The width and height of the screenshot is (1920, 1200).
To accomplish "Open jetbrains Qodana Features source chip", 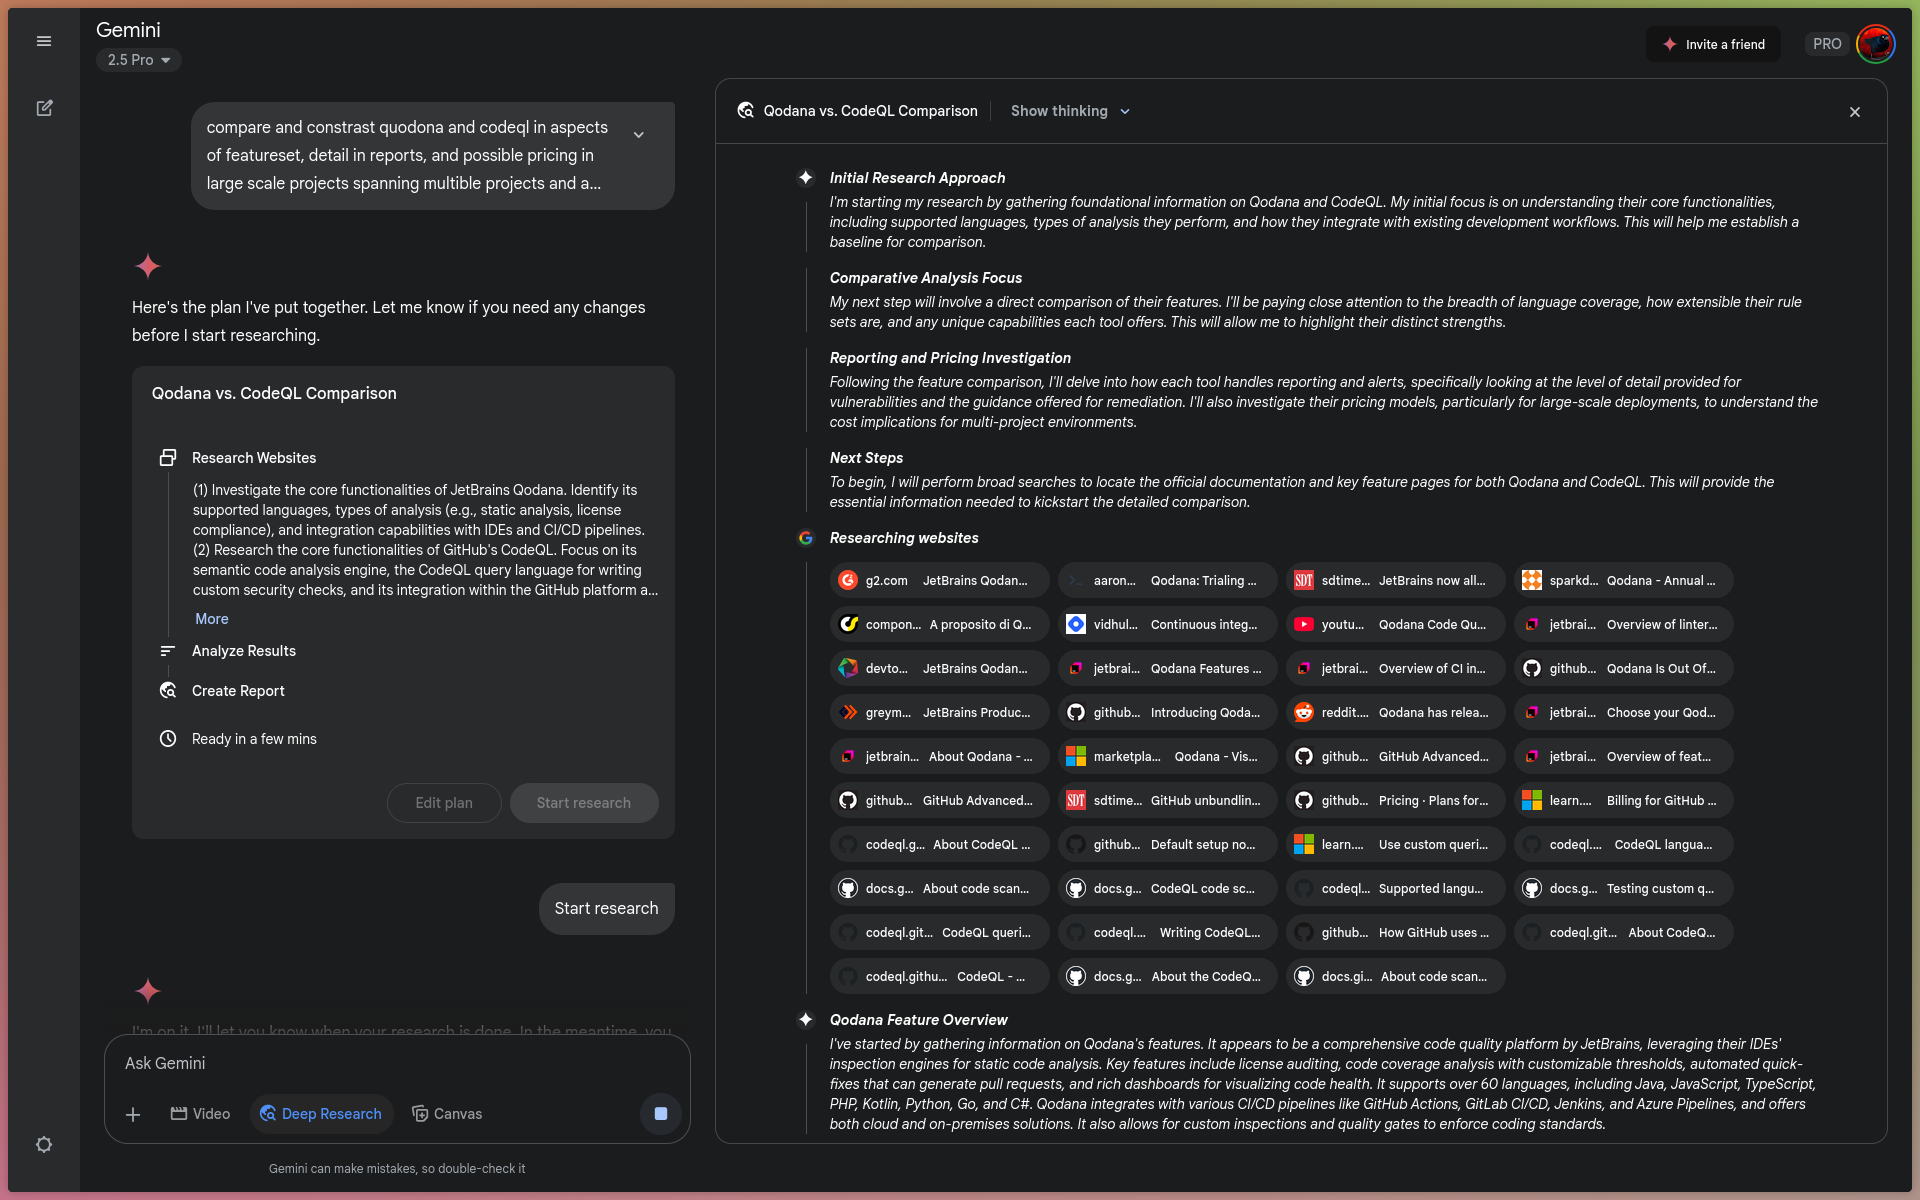I will point(1167,669).
